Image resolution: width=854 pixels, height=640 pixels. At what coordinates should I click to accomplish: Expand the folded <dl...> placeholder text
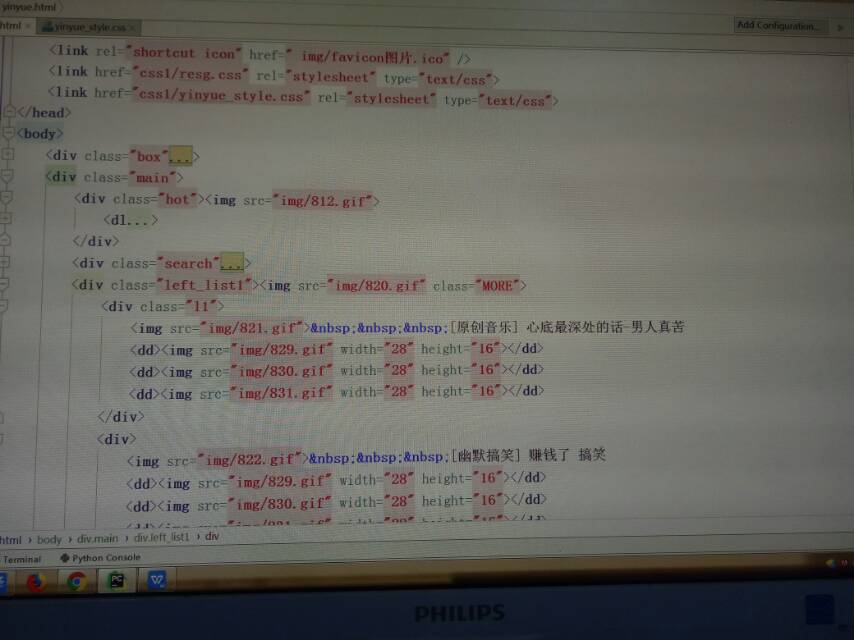click(x=131, y=220)
